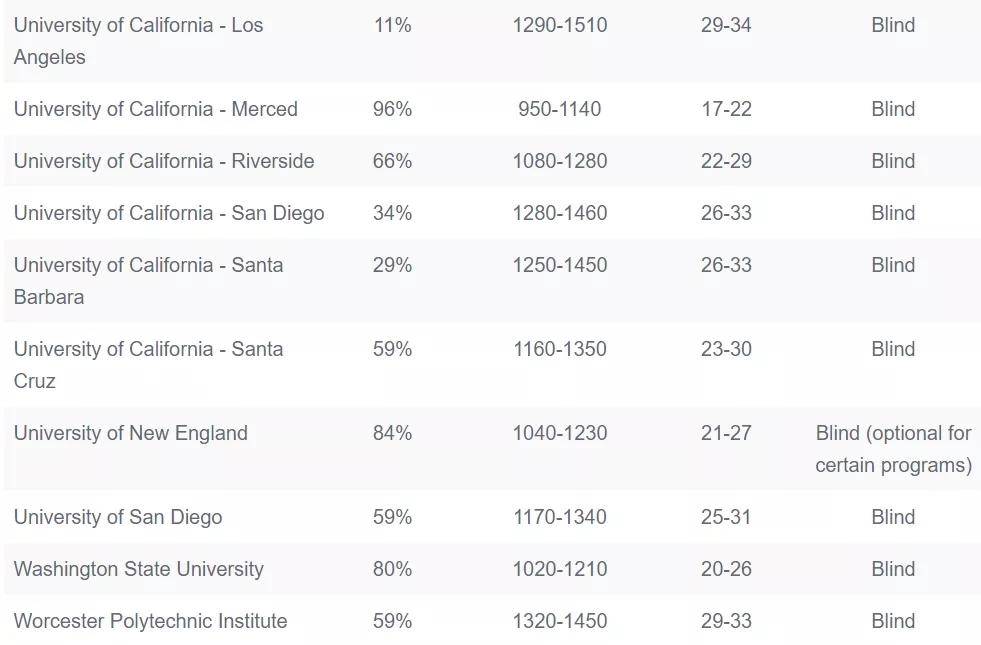The height and width of the screenshot is (645, 981).
Task: Select the Worcester Polytechnic Institute name
Action: [150, 621]
